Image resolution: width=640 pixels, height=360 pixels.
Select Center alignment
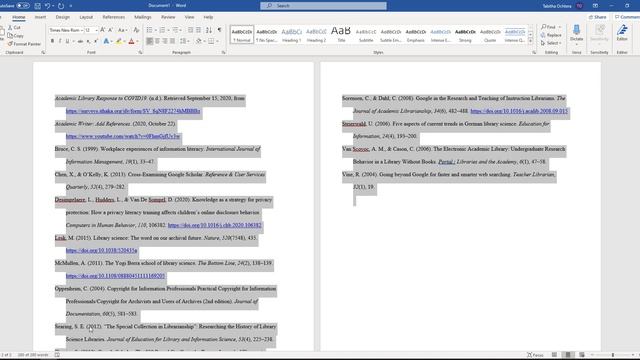pyautogui.click(x=158, y=41)
